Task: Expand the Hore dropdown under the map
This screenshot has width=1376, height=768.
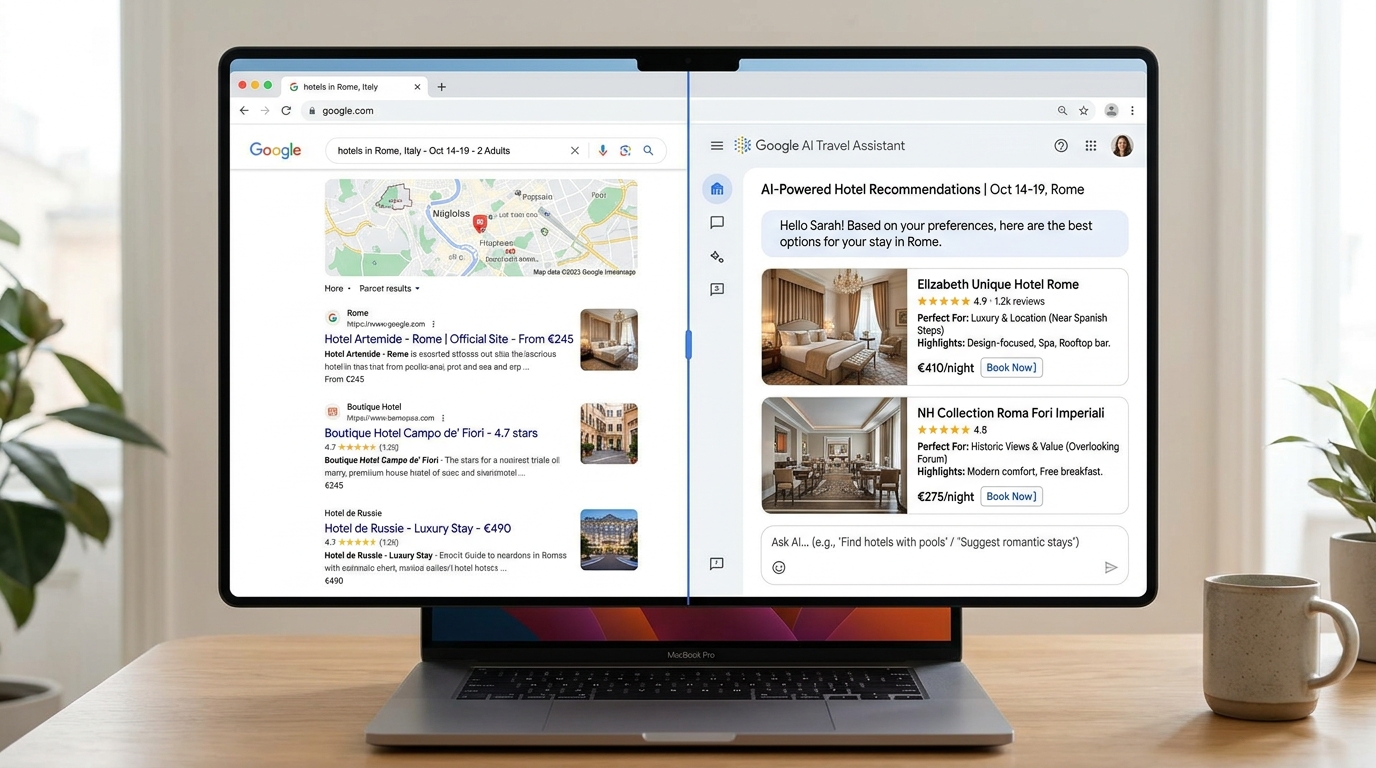Action: 338,289
